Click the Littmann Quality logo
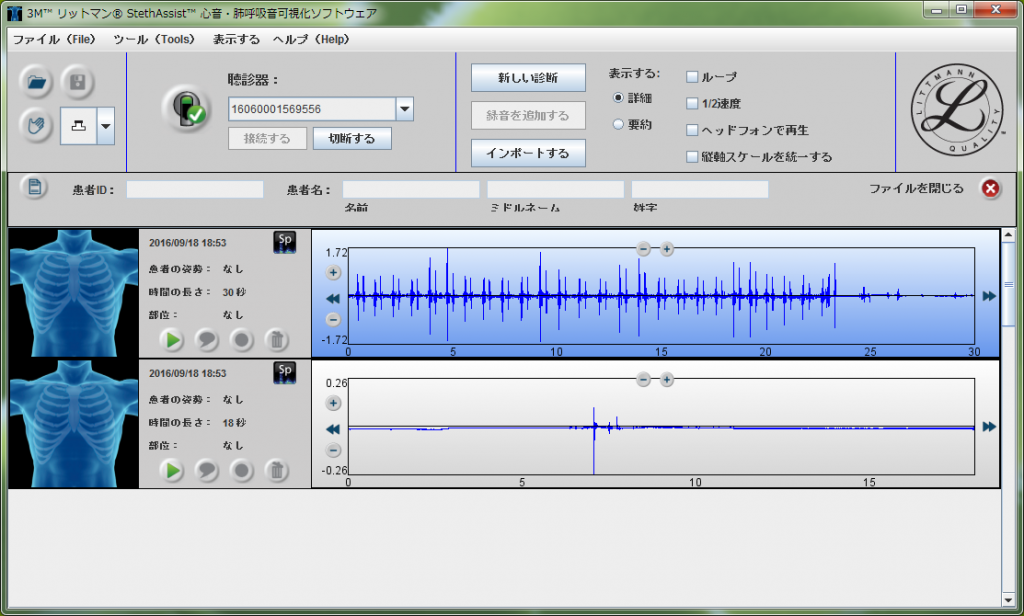The width and height of the screenshot is (1024, 616). [x=957, y=110]
